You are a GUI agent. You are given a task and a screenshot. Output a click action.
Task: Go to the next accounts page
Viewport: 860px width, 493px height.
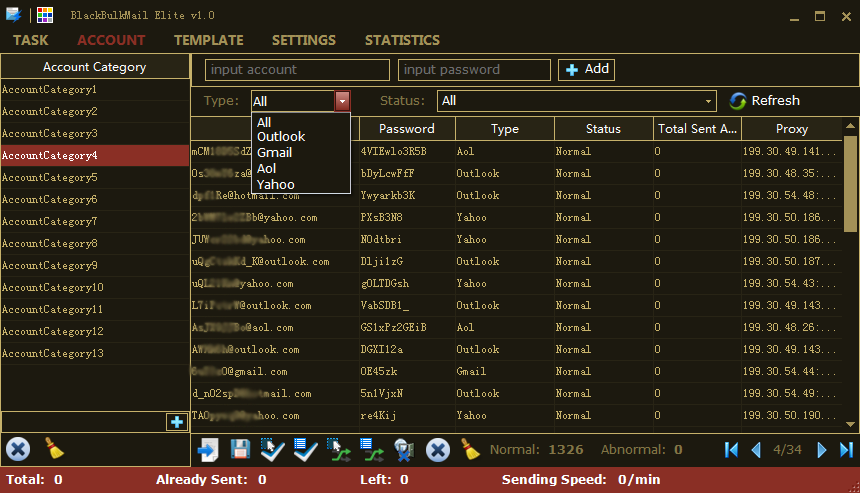(822, 450)
